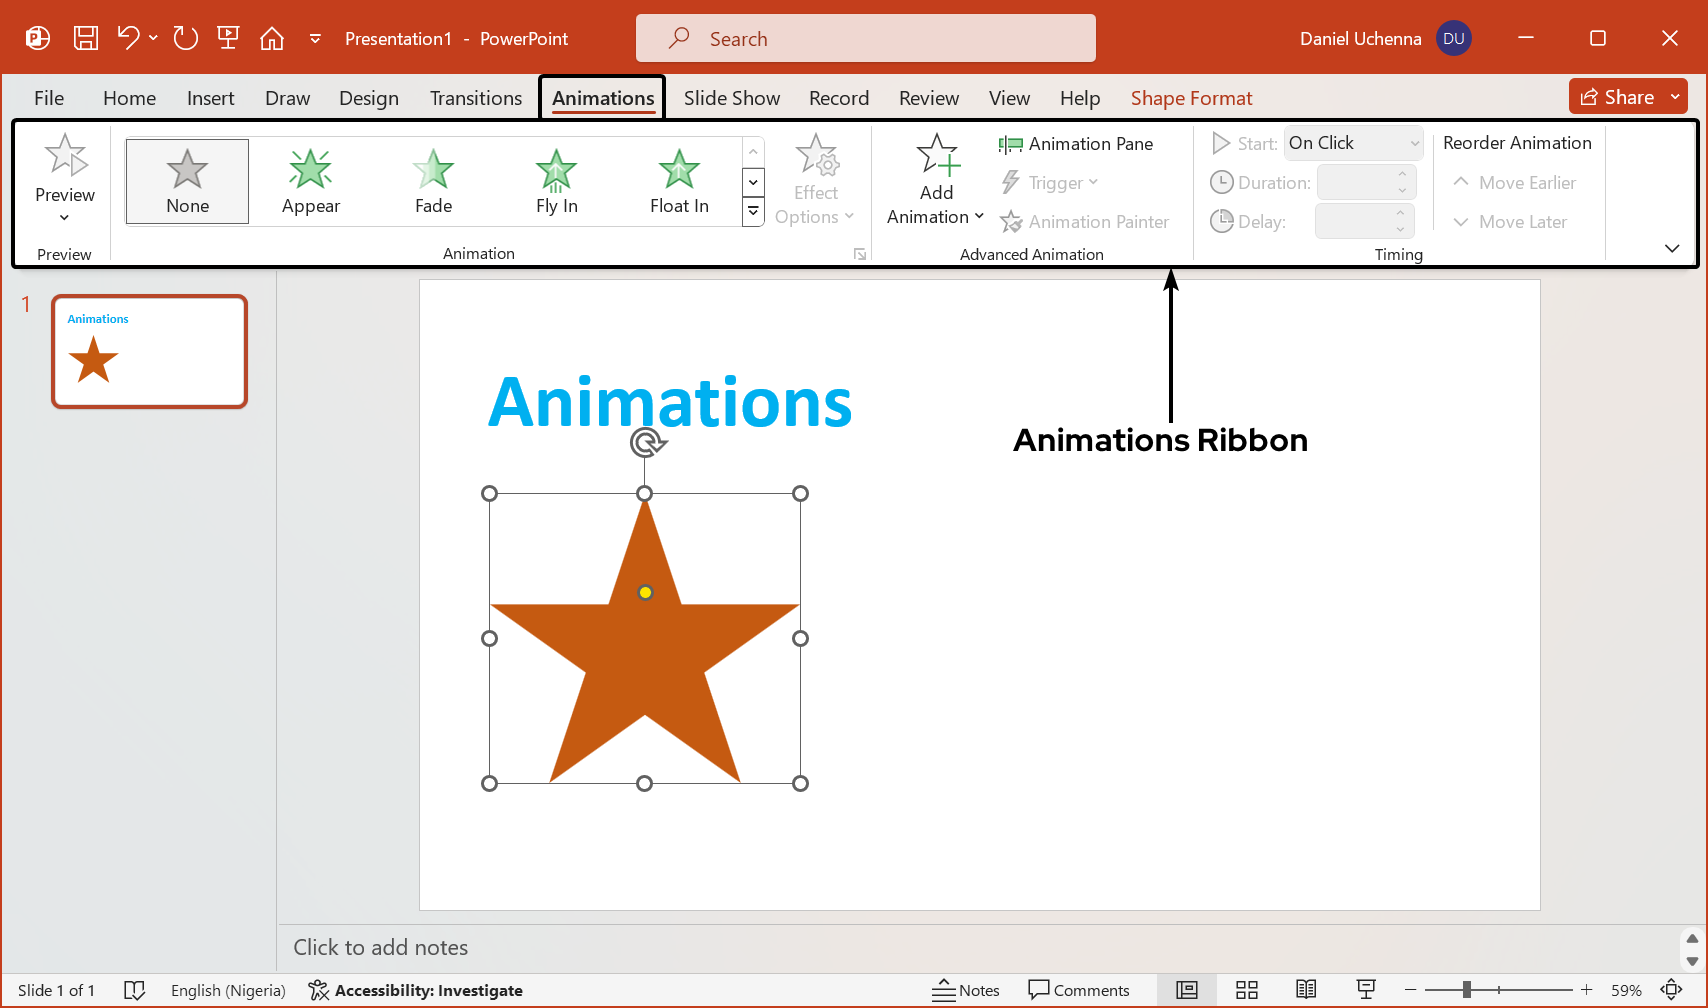Screen dimensions: 1708x1008
Task: Switch to the Transitions tab
Action: [475, 98]
